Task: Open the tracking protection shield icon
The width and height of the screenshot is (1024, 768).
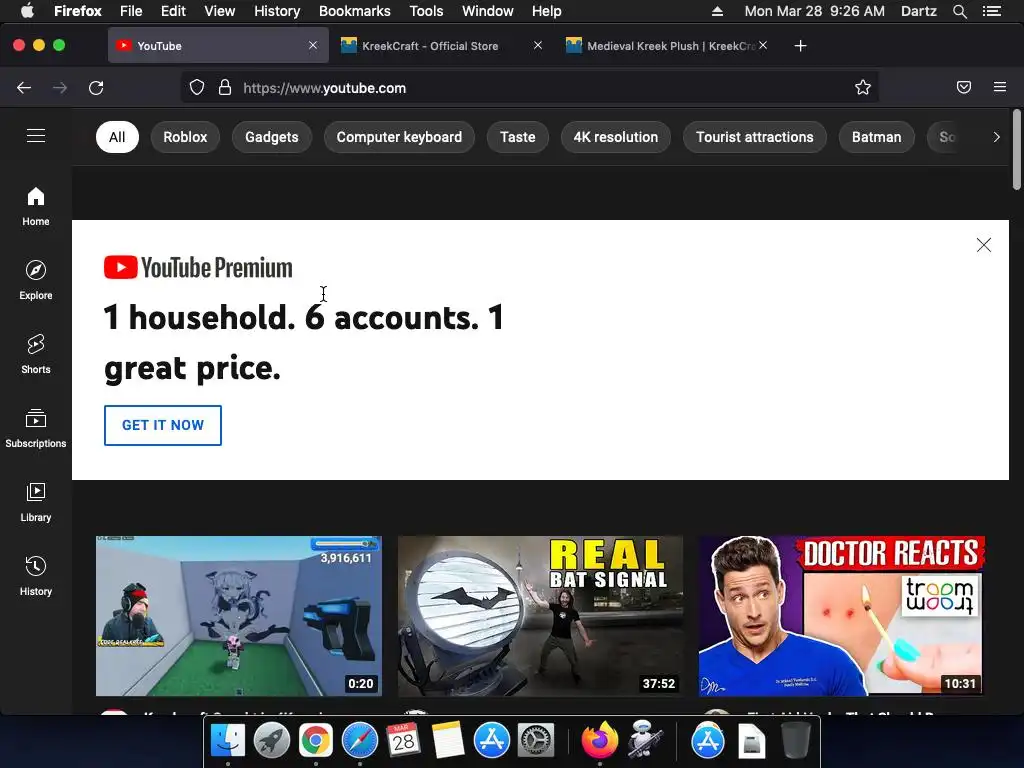Action: (x=197, y=88)
